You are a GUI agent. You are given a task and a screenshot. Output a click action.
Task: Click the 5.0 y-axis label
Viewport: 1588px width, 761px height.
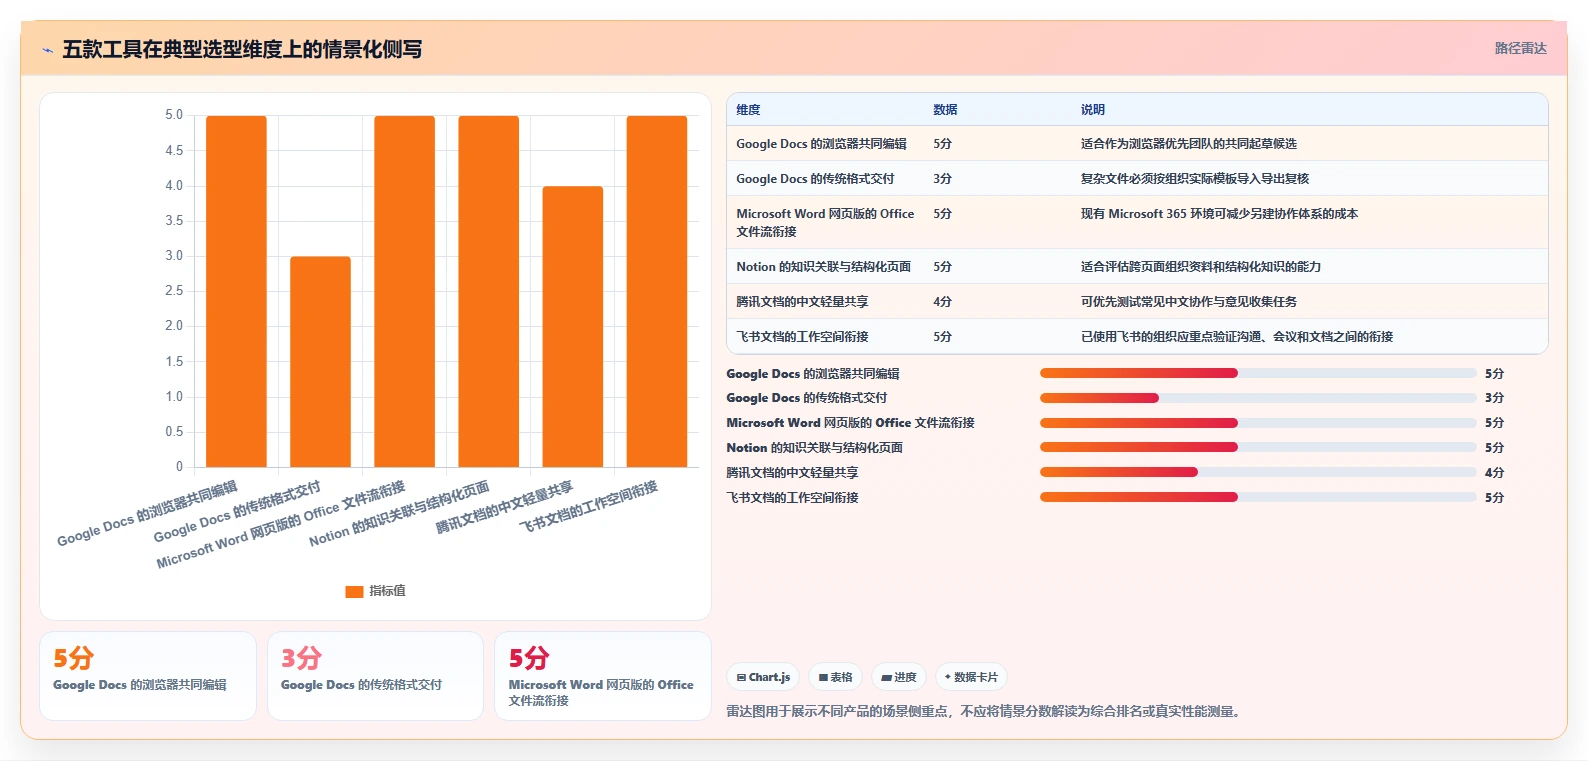[x=174, y=115]
